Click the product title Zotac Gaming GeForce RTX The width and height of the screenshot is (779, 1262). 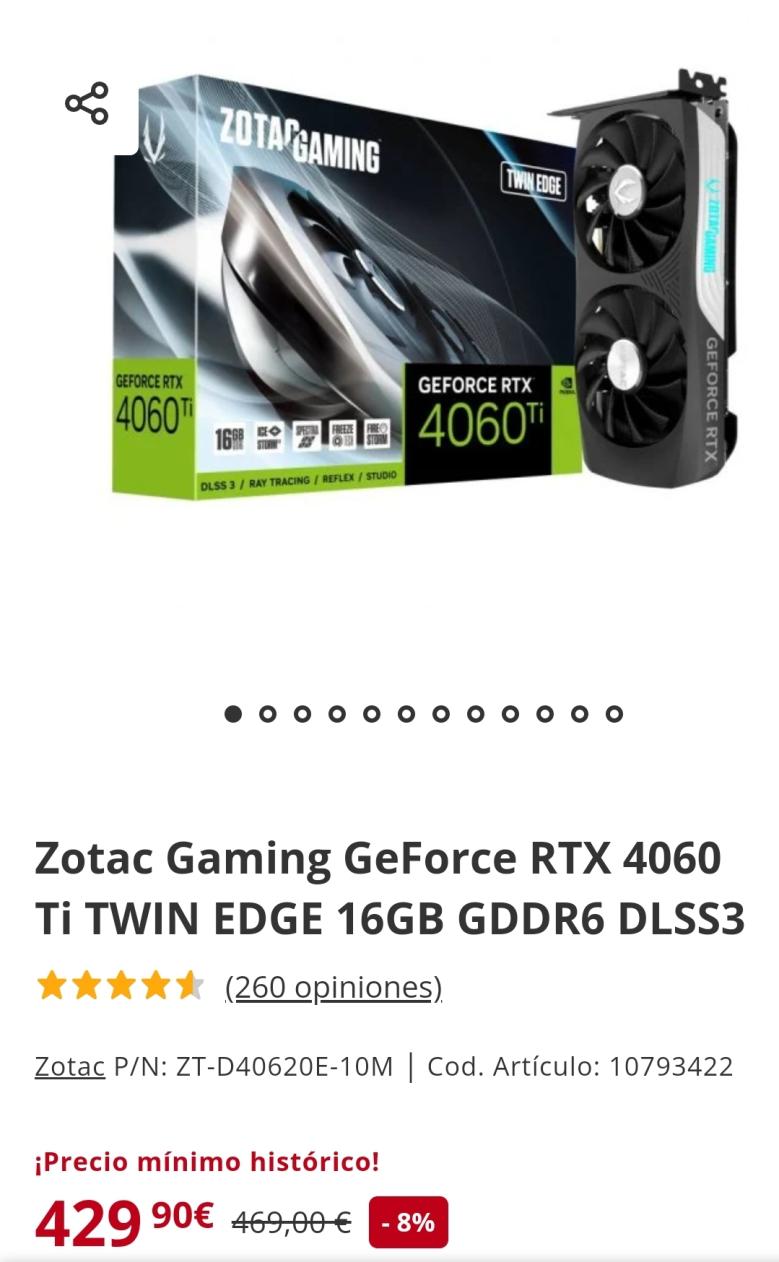pyautogui.click(x=390, y=889)
